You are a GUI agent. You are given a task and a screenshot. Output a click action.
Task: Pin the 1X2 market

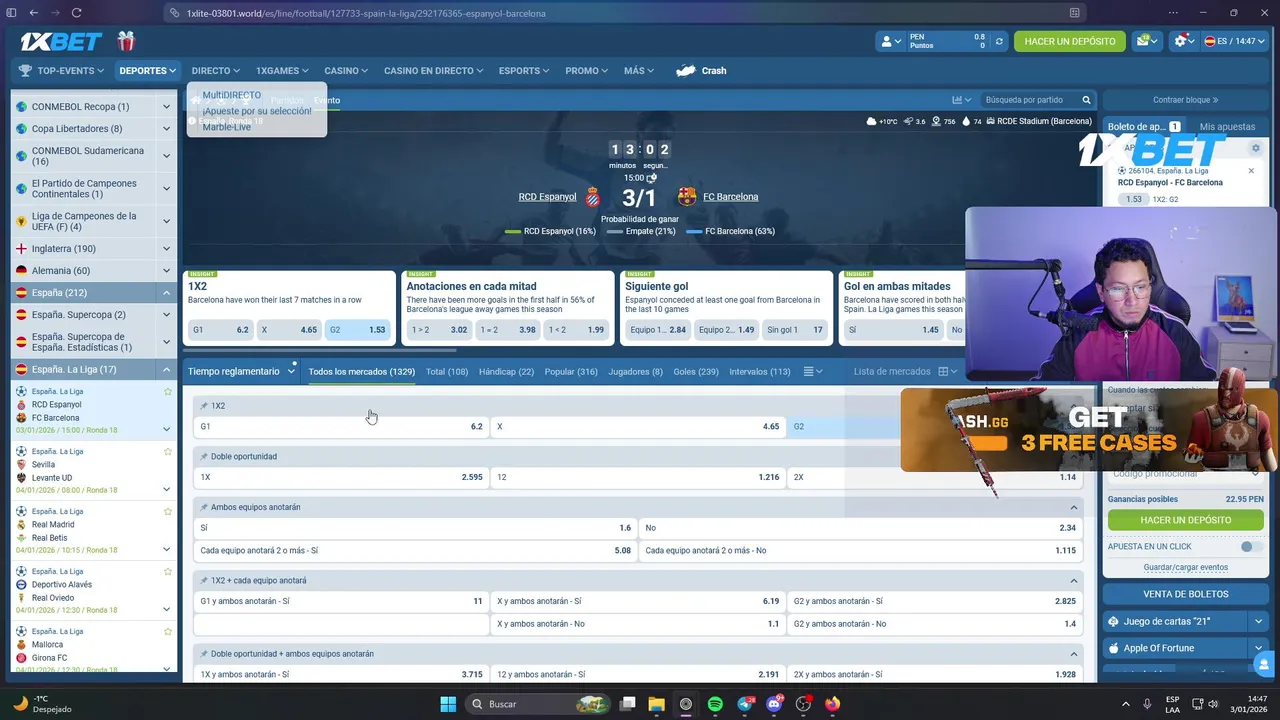click(204, 406)
